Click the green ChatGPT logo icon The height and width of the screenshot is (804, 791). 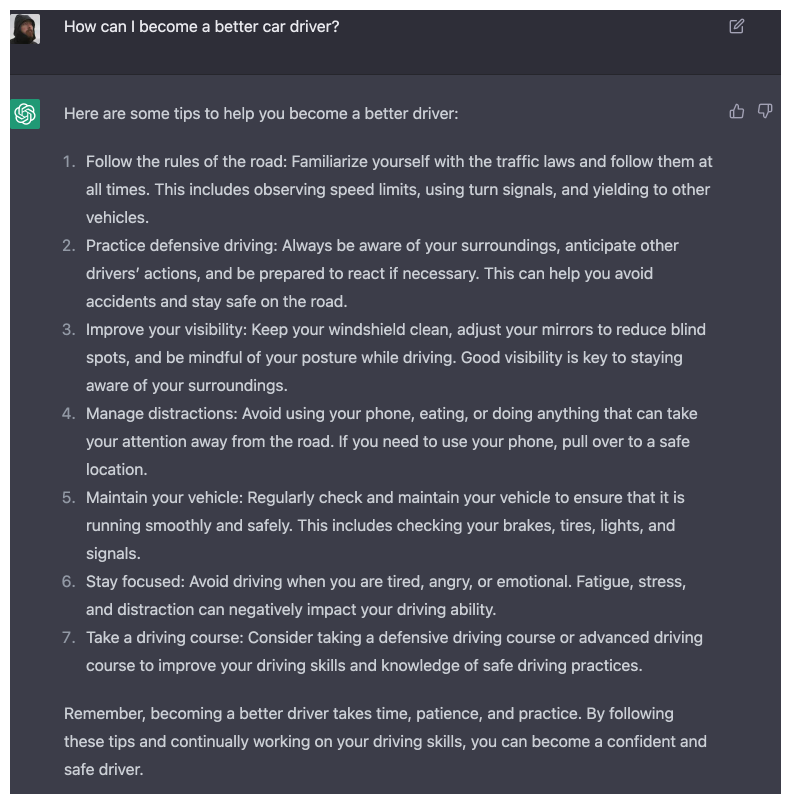25,114
